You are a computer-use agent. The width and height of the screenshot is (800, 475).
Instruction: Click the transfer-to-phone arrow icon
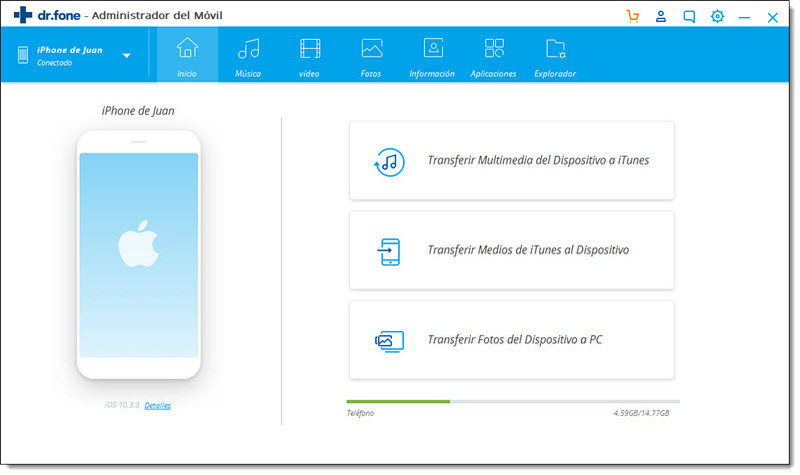point(389,252)
